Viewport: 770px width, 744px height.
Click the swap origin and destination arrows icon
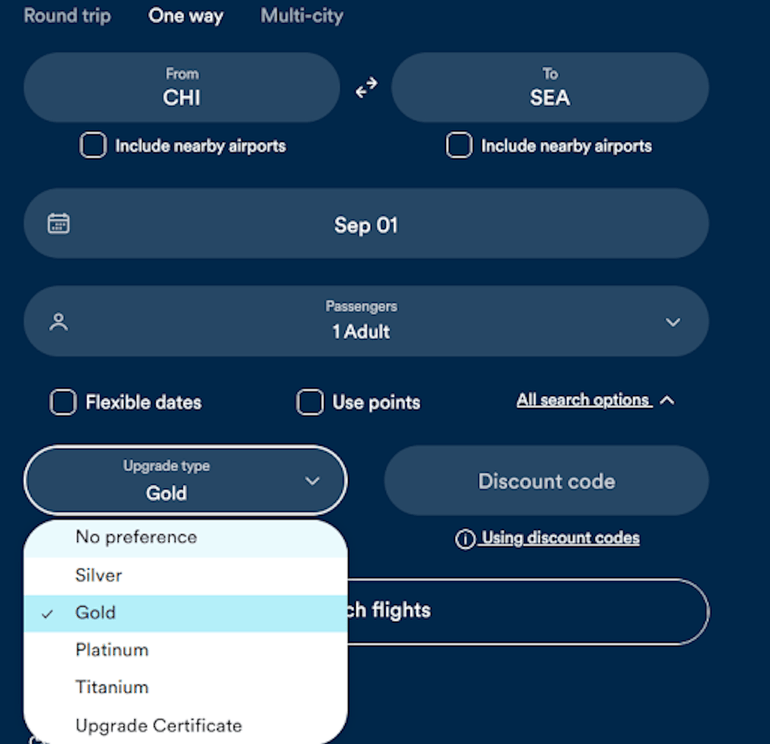(x=366, y=88)
